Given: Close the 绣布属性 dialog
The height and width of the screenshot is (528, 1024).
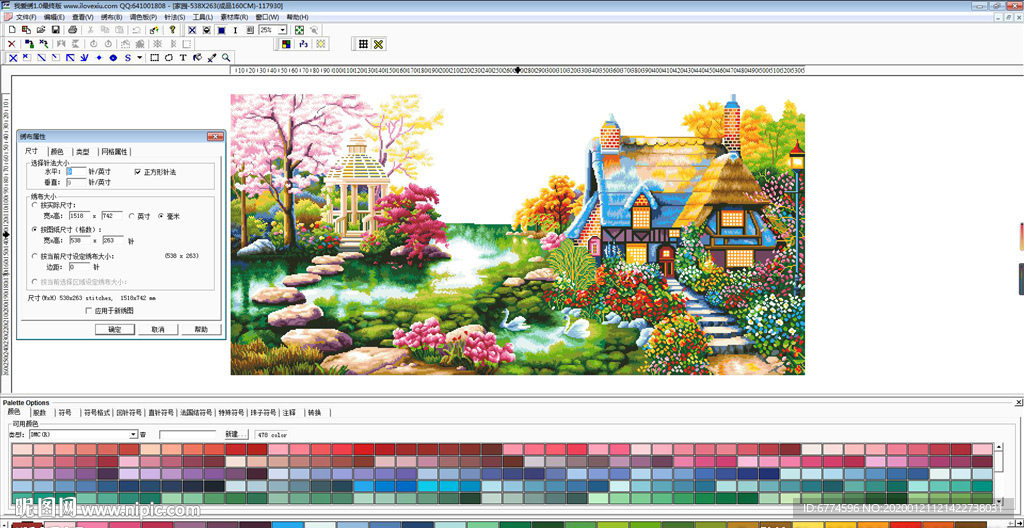Looking at the screenshot, I should [215, 137].
